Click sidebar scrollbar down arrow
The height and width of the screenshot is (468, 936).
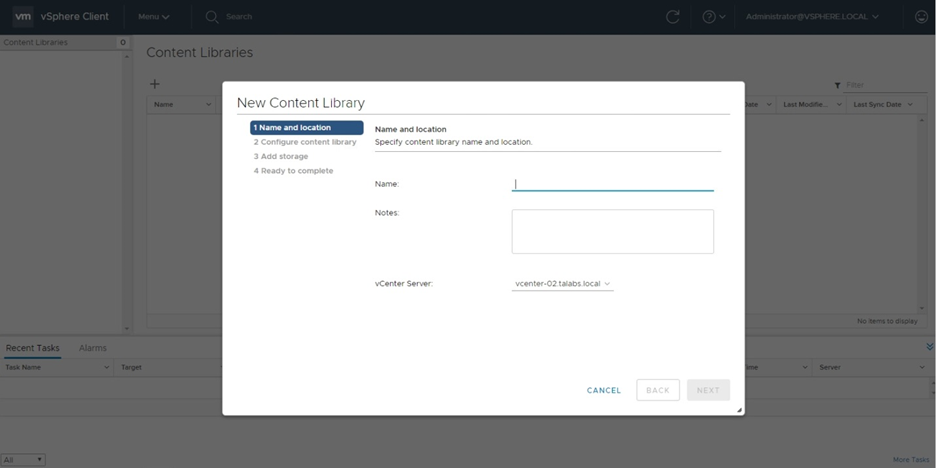point(126,328)
